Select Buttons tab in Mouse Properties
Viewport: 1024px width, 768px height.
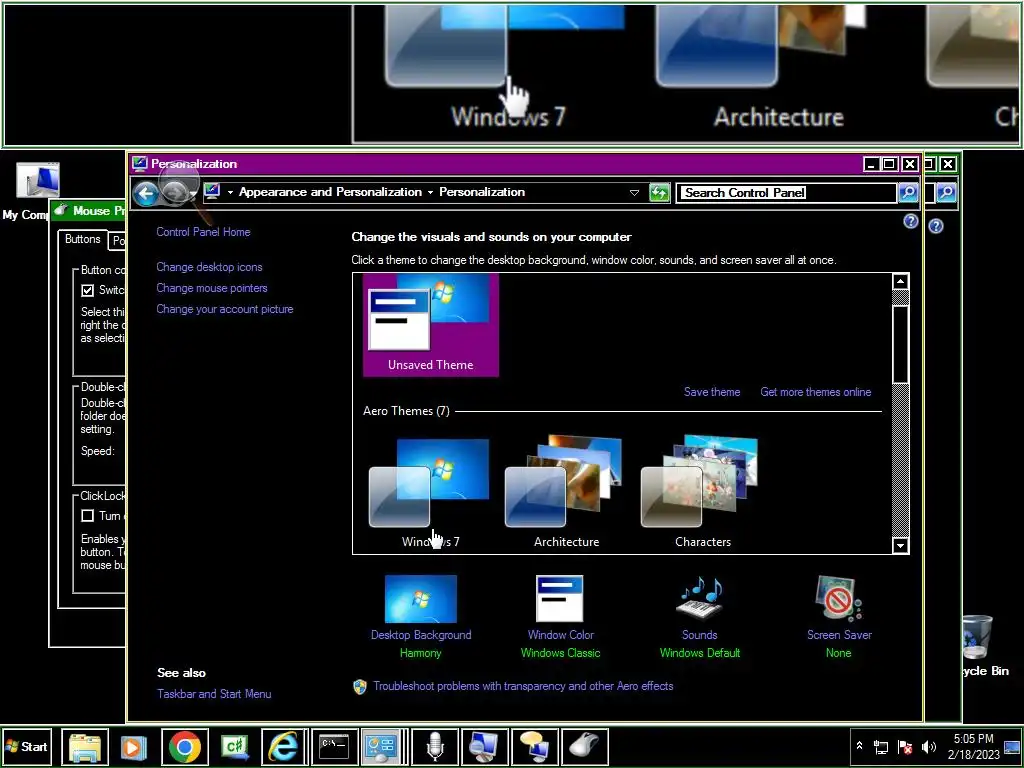coord(82,239)
